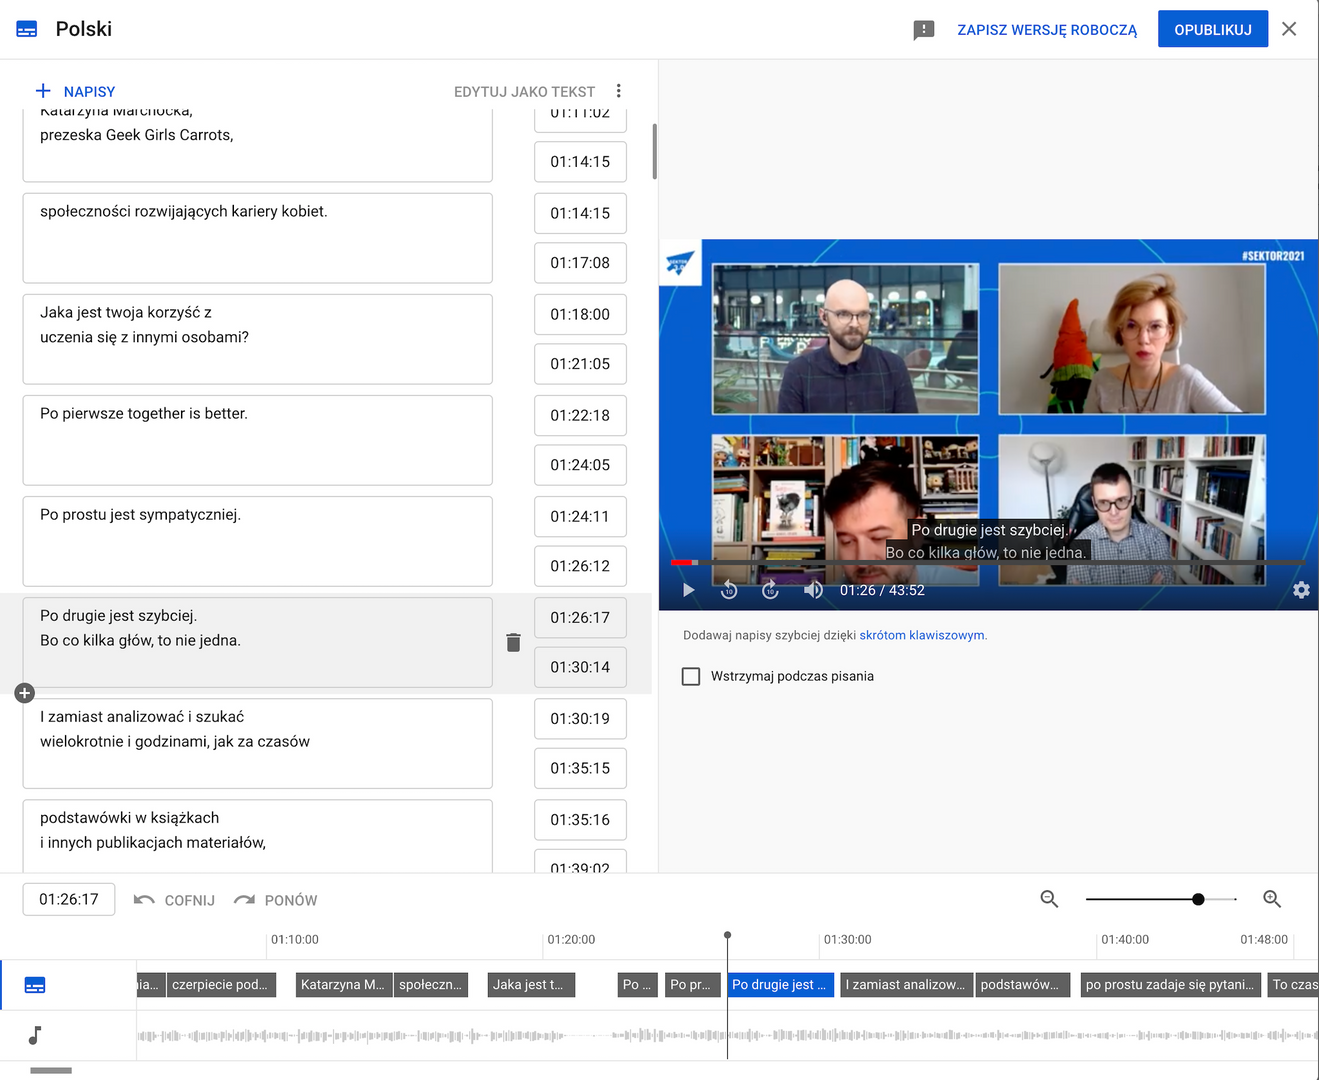Image resolution: width=1319 pixels, height=1080 pixels.
Task: Select 'I zamiast analizow...' timeline segment
Action: [x=906, y=985]
